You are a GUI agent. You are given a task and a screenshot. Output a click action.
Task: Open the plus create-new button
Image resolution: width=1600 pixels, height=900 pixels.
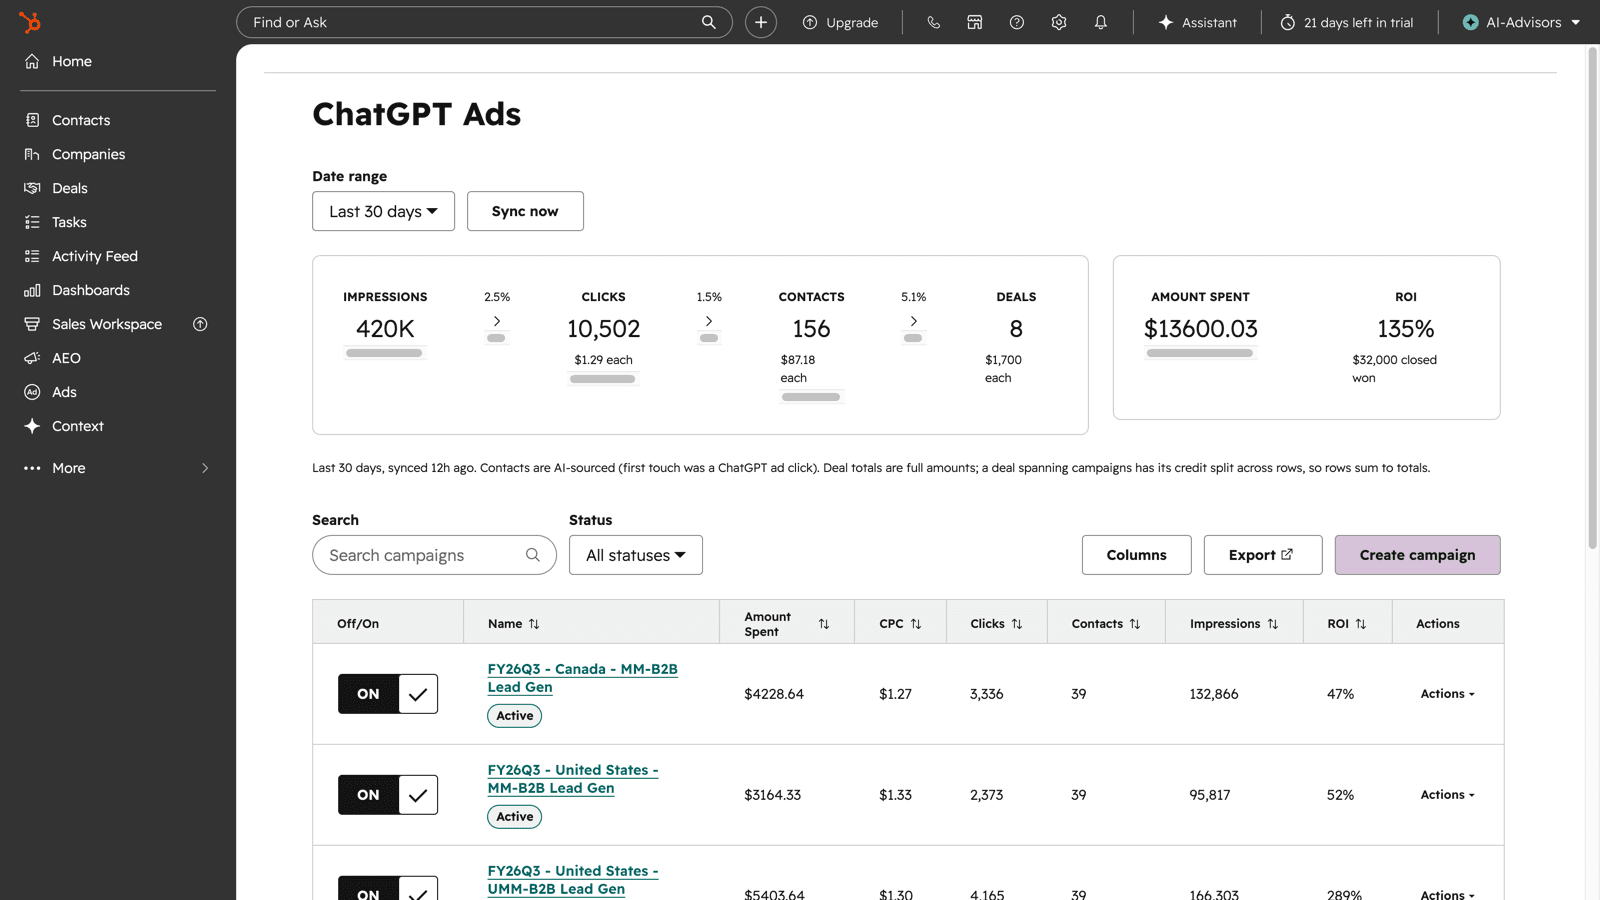coord(761,22)
